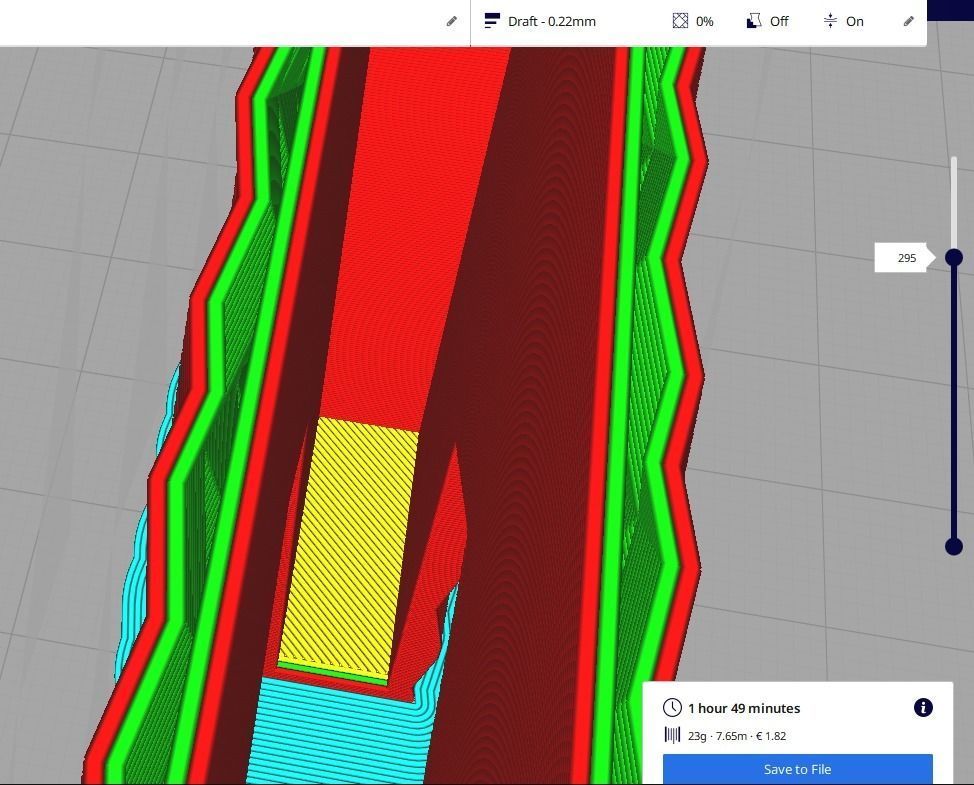Click the material usage spool icon
The height and width of the screenshot is (785, 974).
pyautogui.click(x=672, y=735)
